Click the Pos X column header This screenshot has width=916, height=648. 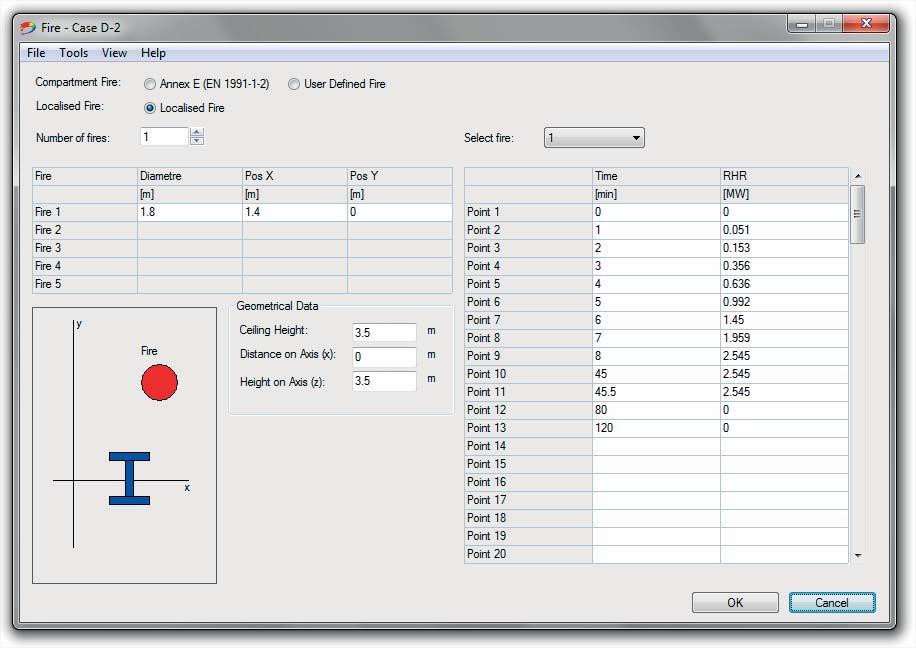click(x=295, y=176)
